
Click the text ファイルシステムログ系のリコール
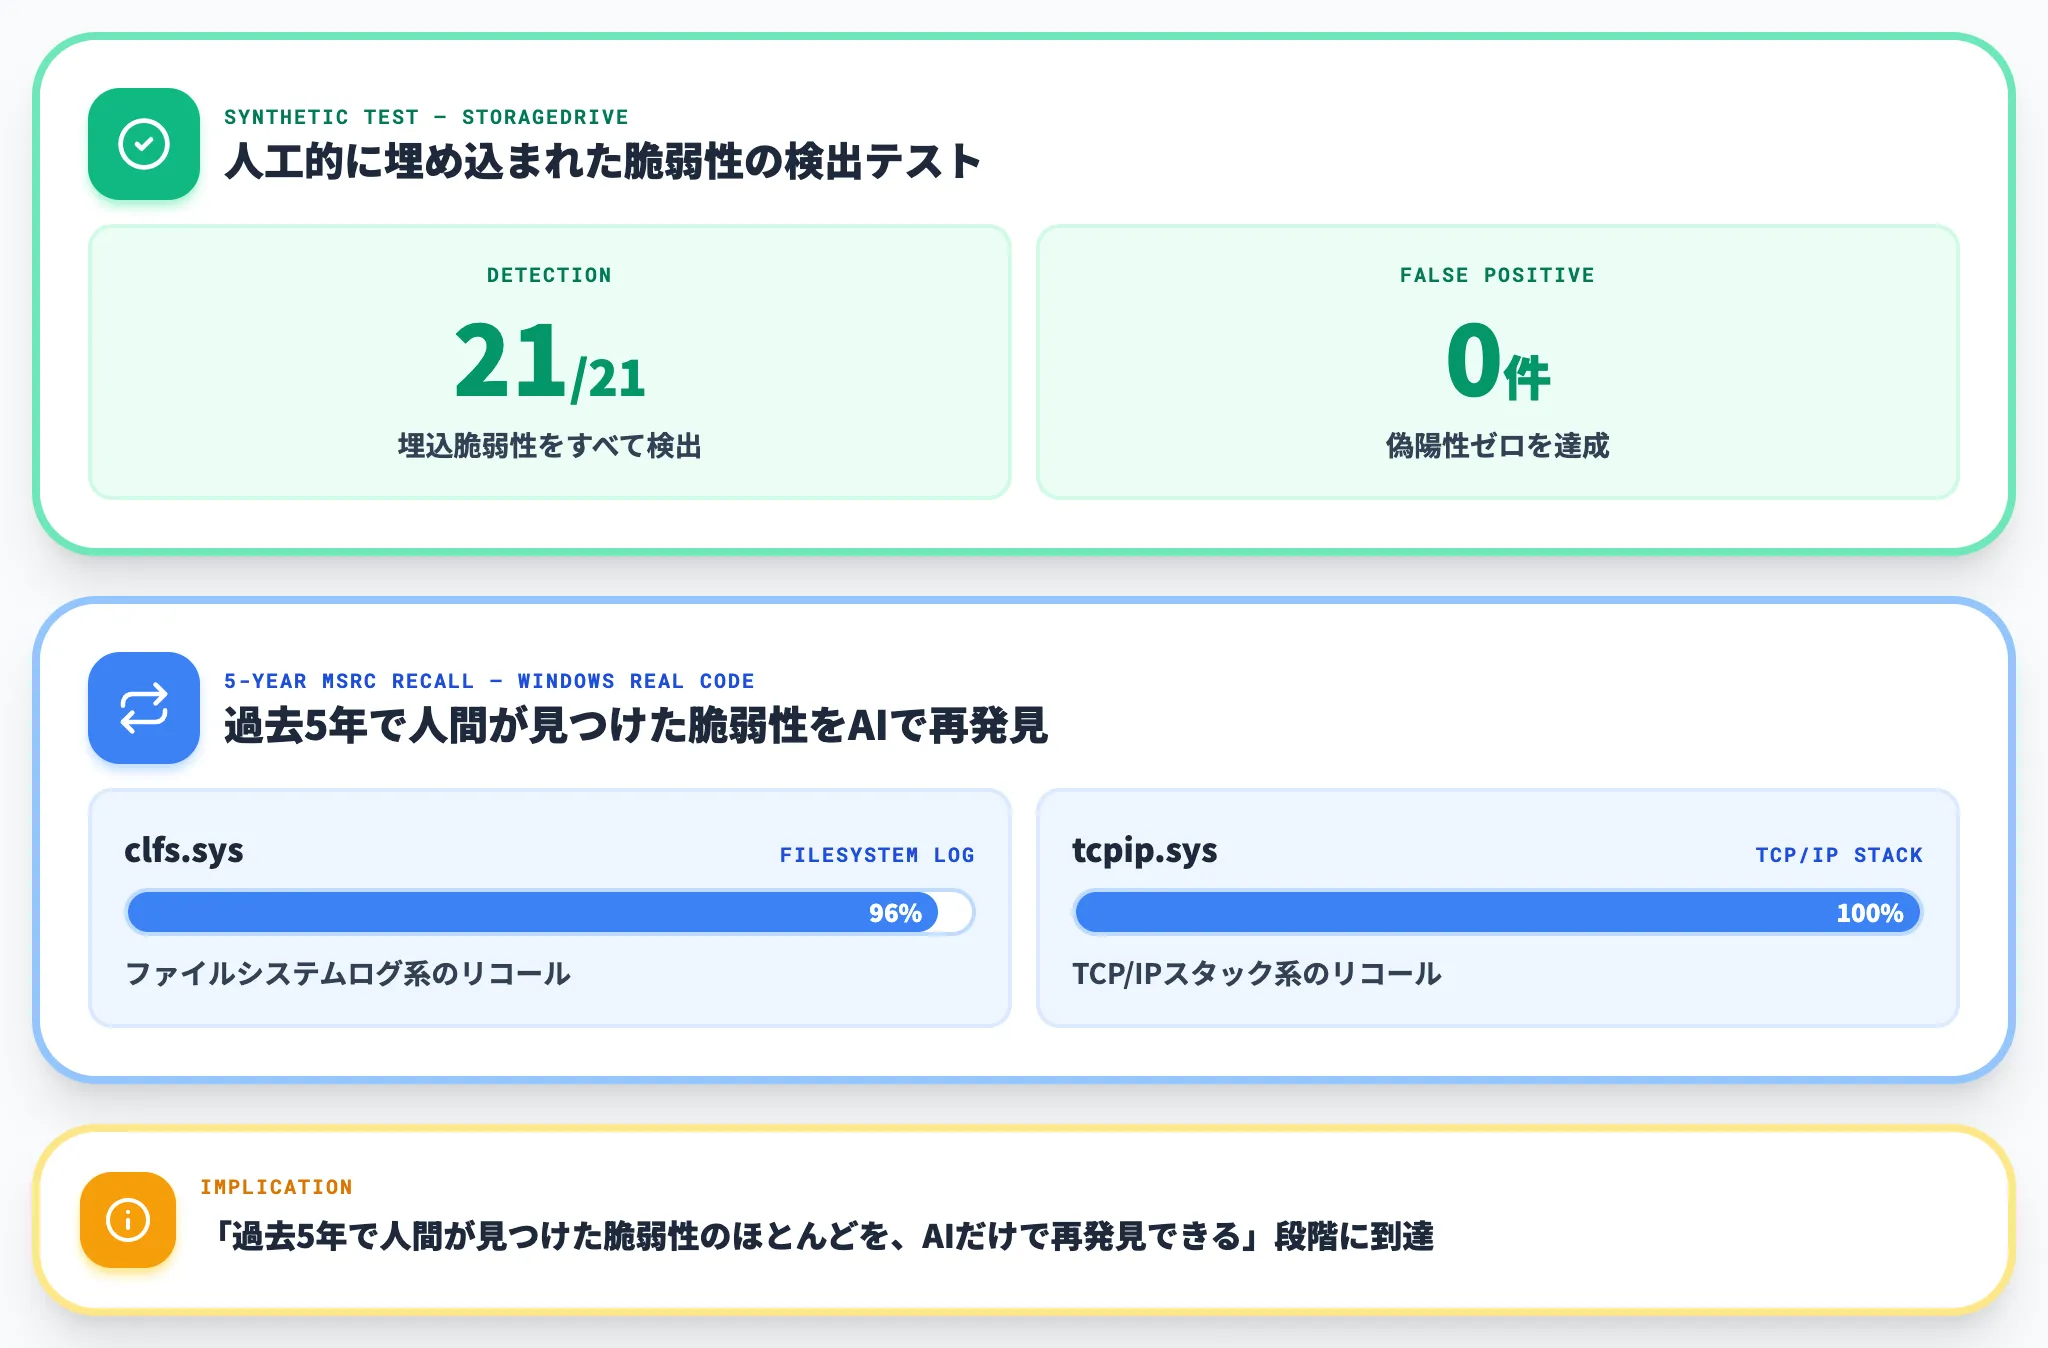[347, 973]
